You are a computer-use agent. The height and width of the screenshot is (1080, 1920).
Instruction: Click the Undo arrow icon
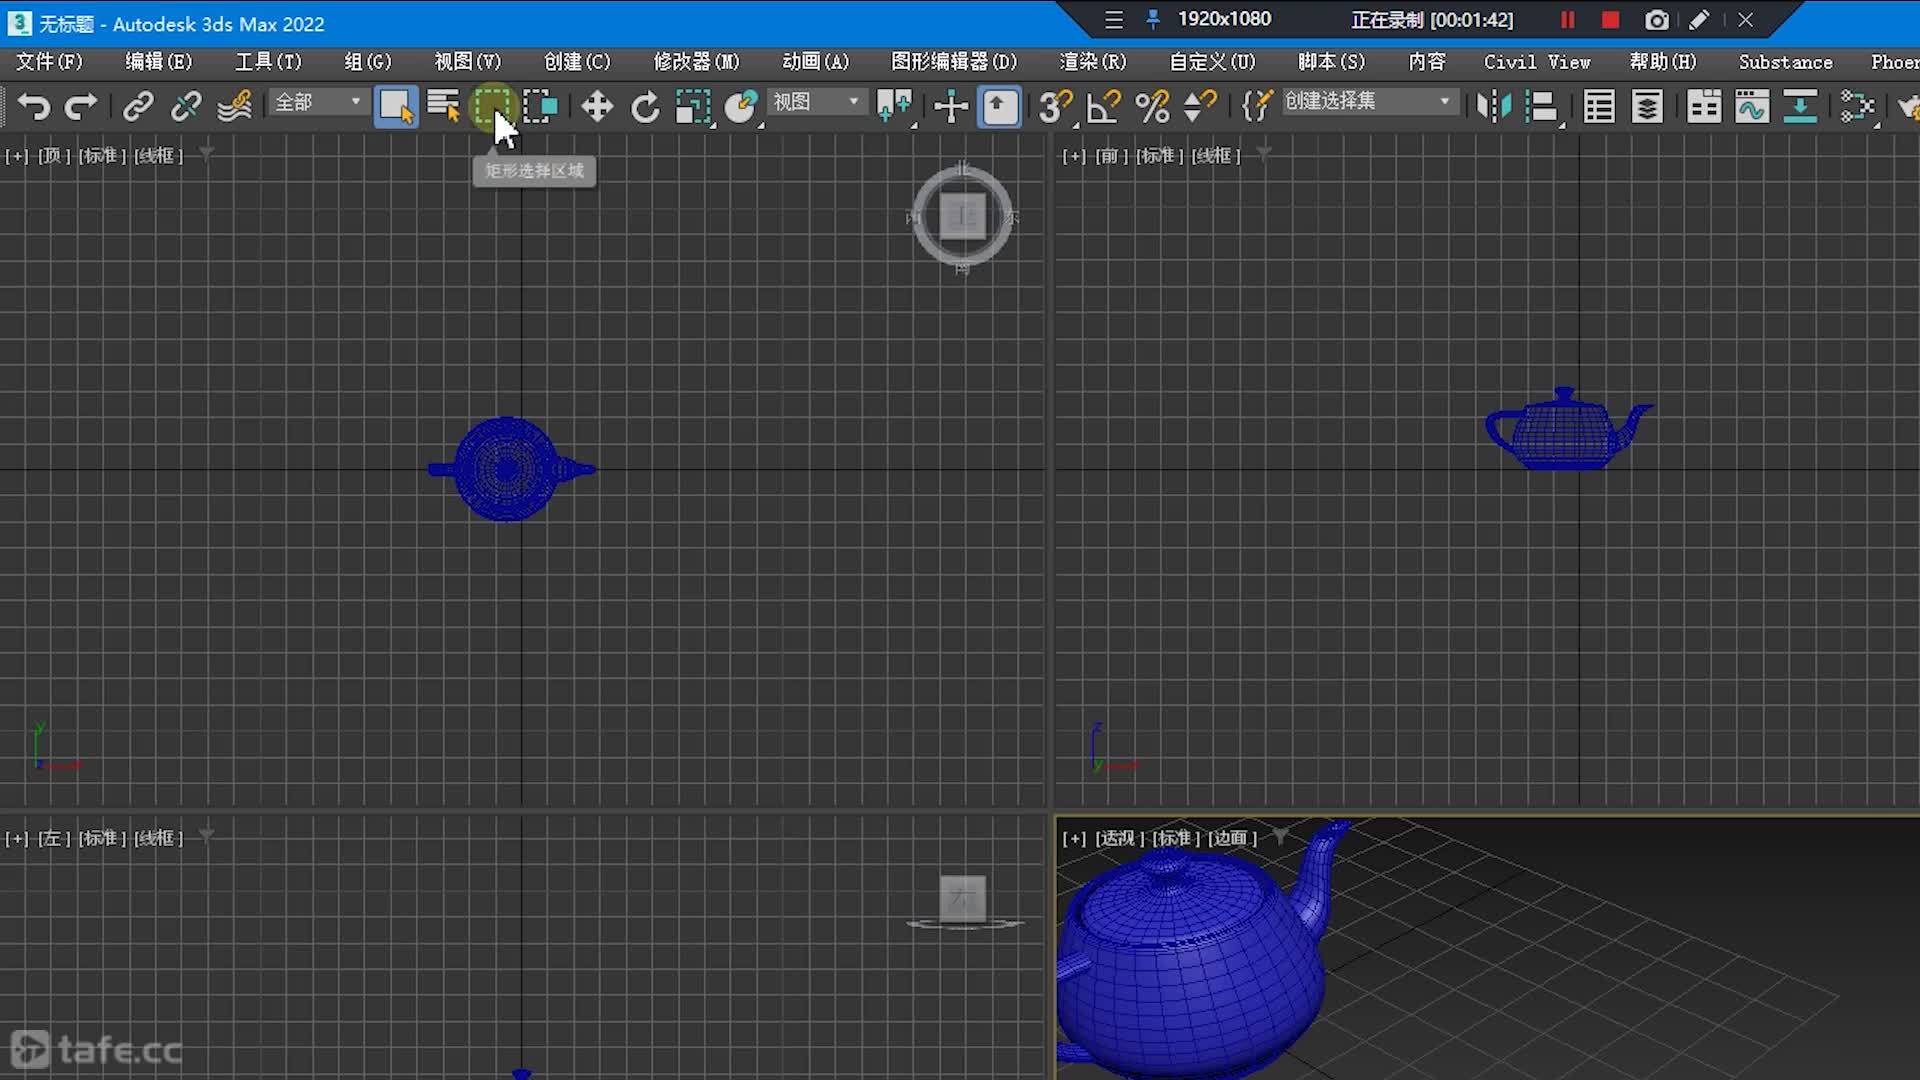(x=34, y=106)
